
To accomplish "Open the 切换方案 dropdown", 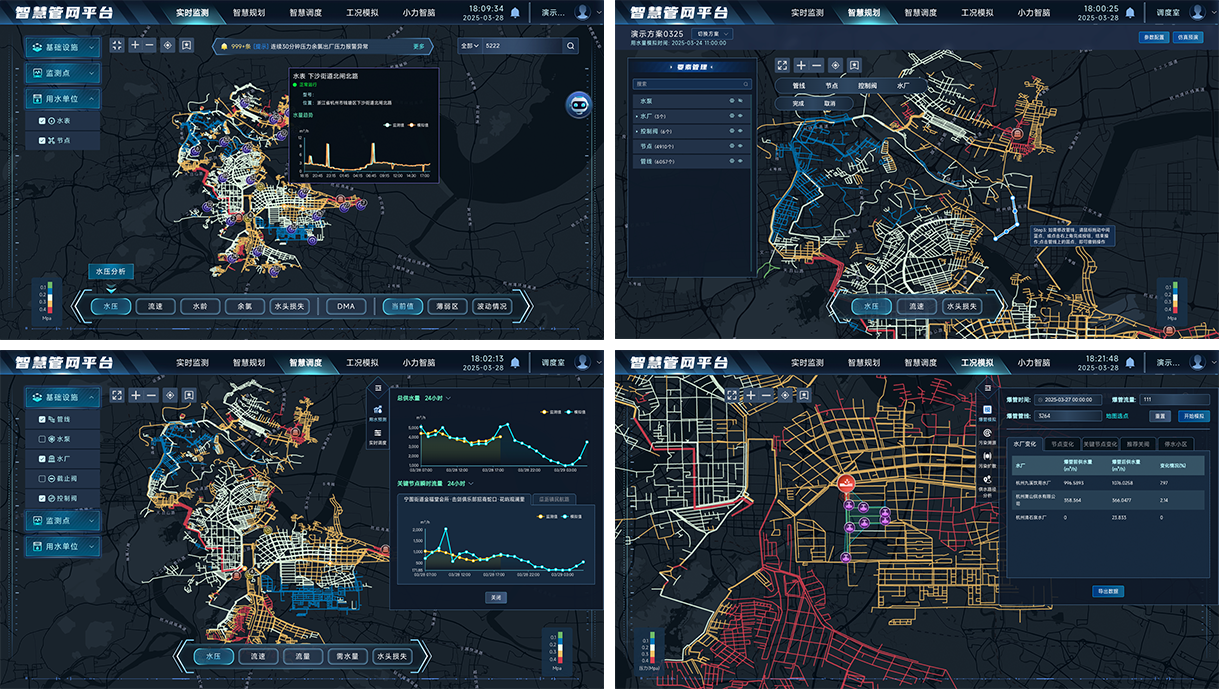I will [712, 34].
